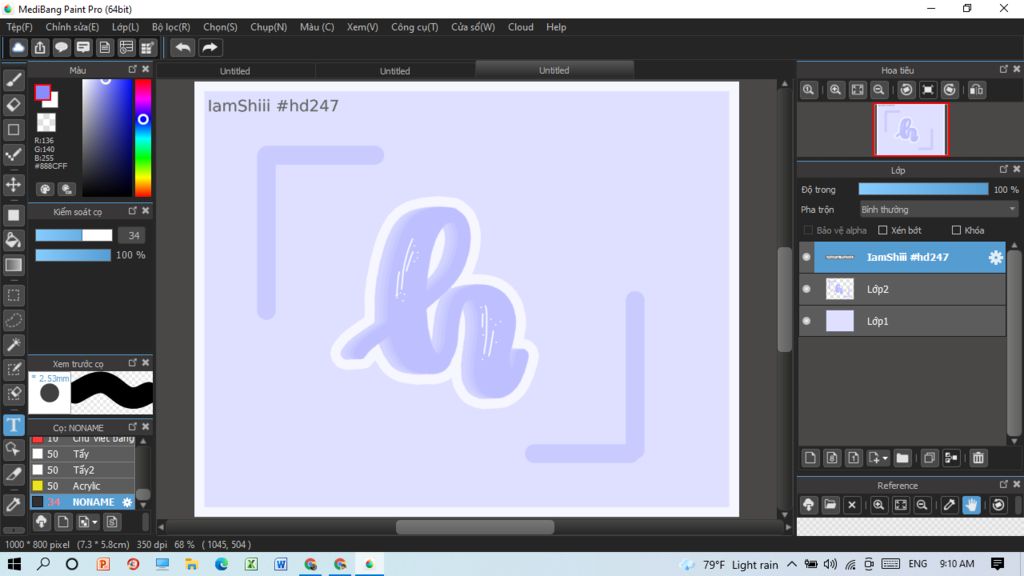Image resolution: width=1024 pixels, height=576 pixels.
Task: Delete the selected layer with trash icon
Action: 978,458
